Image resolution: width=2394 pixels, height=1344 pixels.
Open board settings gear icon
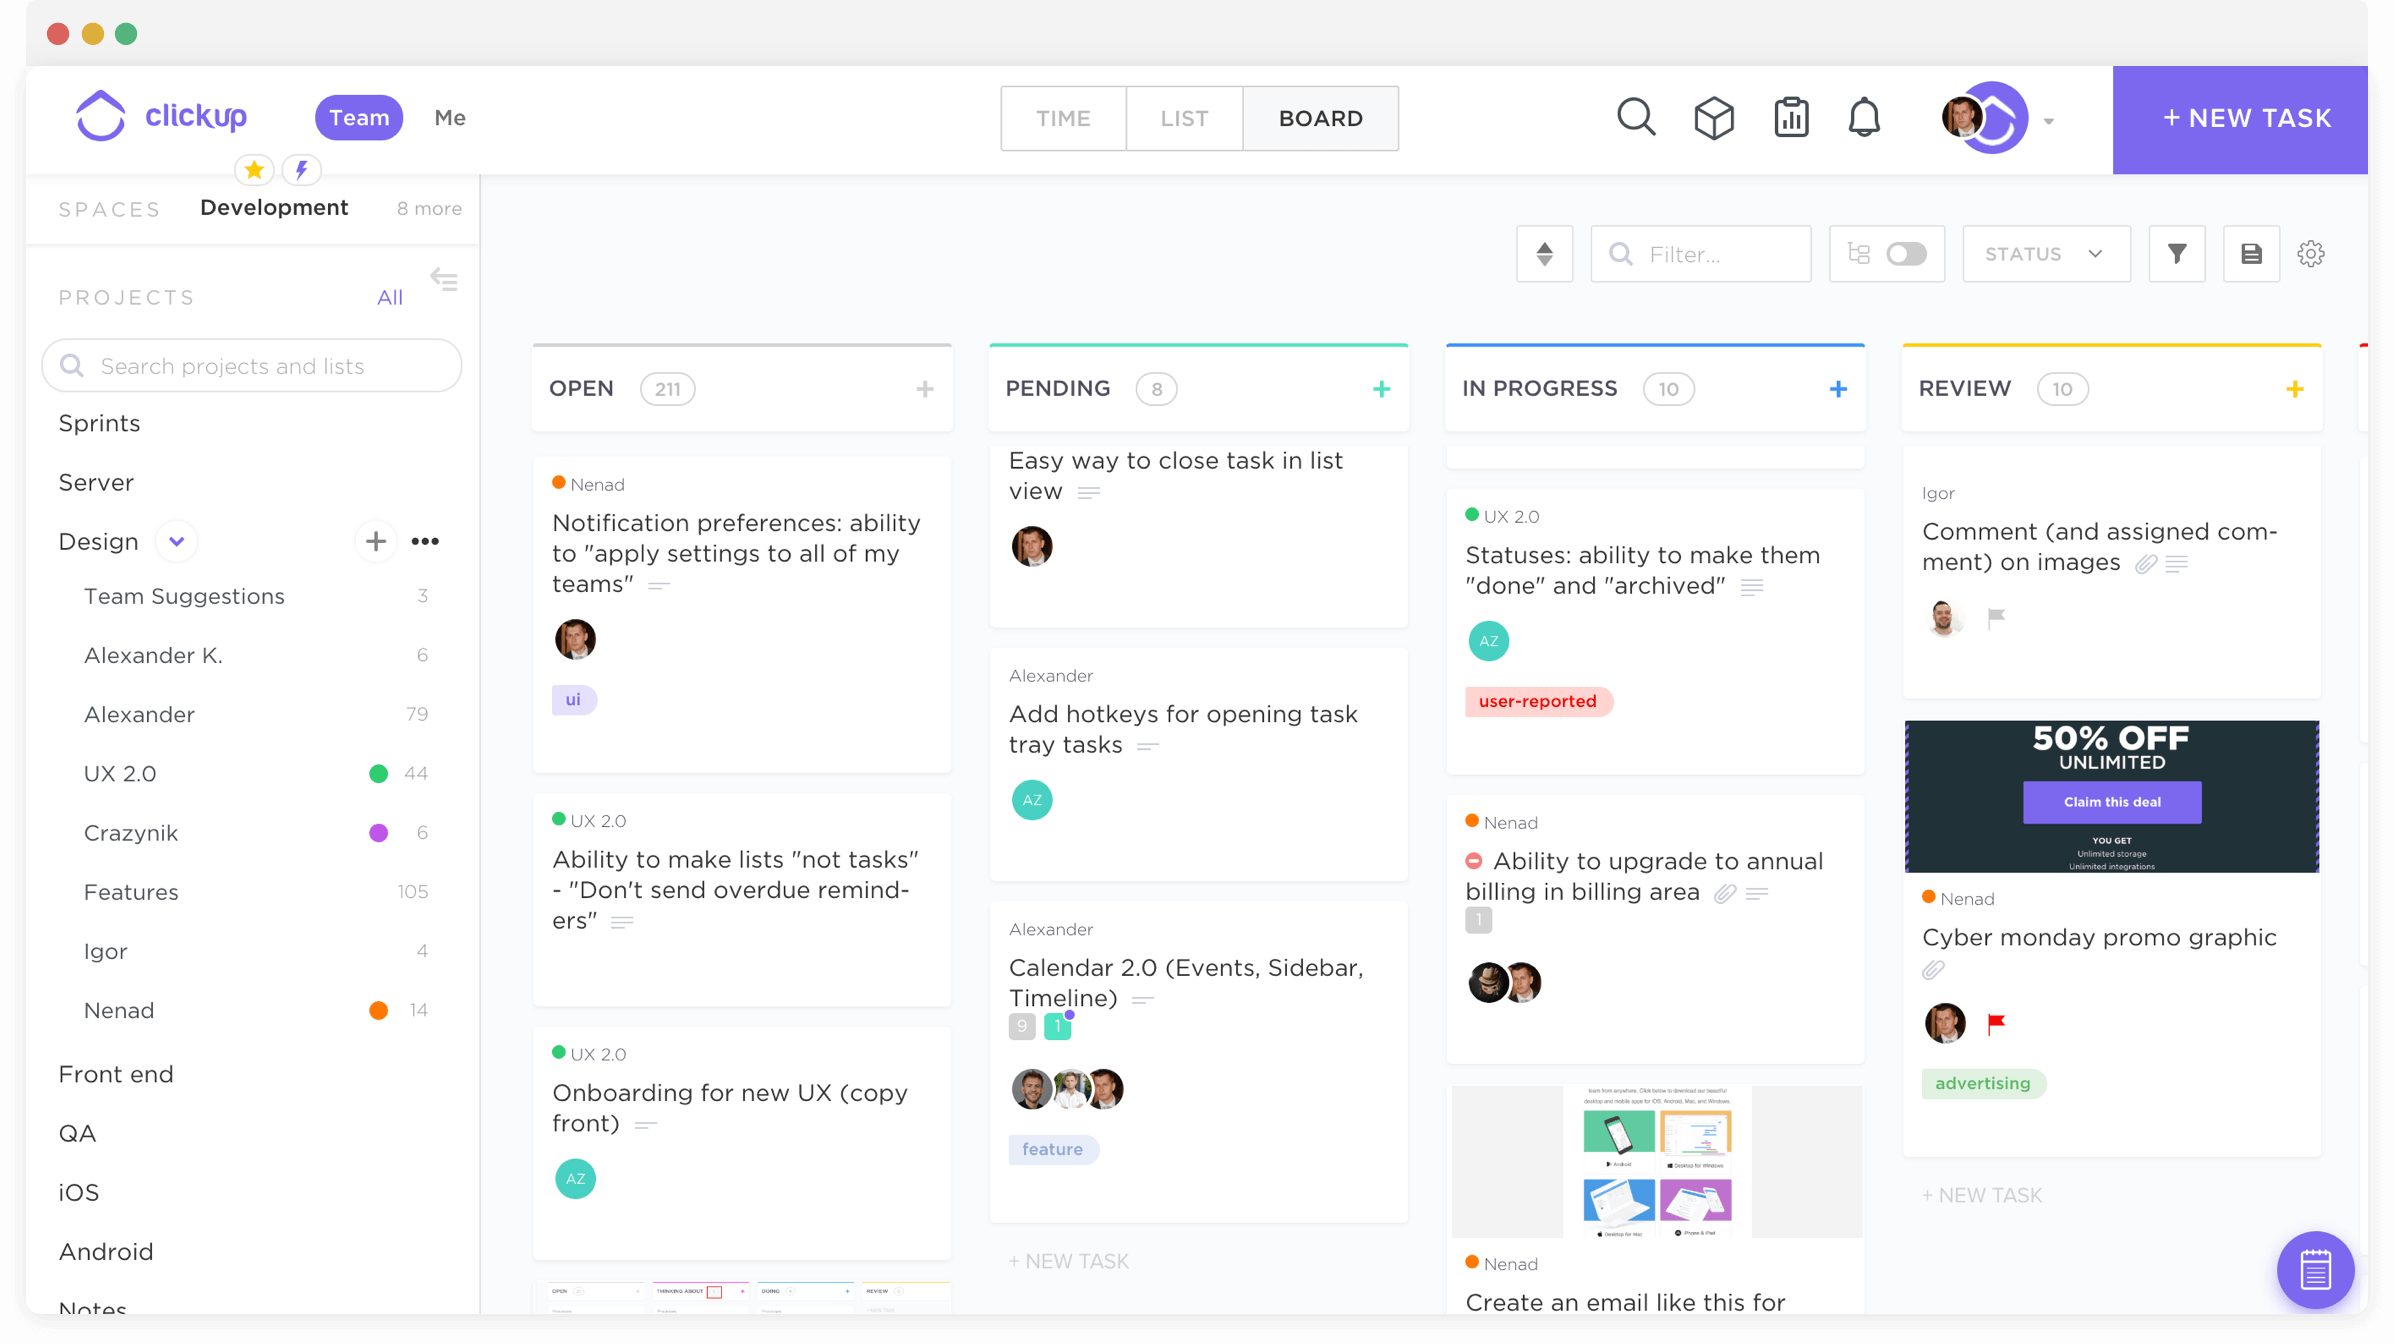[x=2310, y=254]
